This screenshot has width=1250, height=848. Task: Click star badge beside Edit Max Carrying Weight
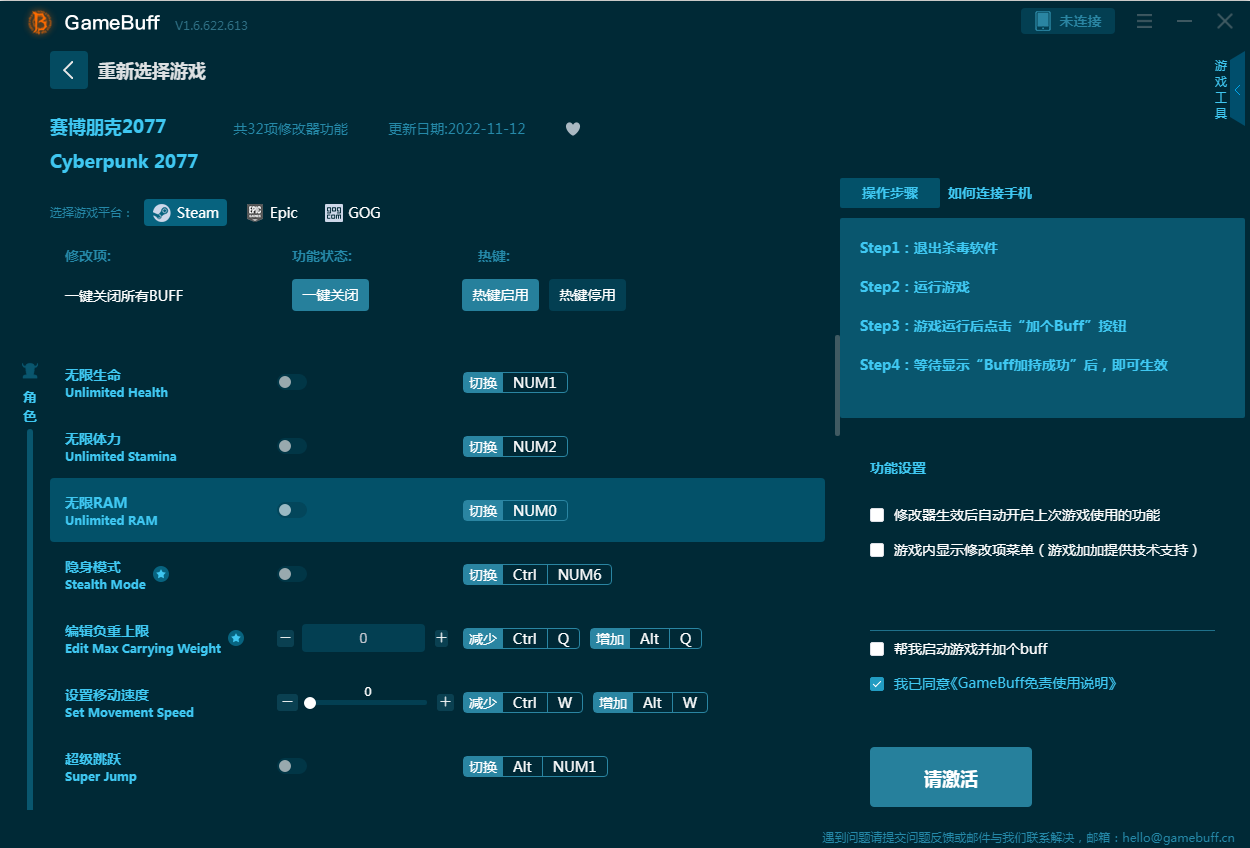click(x=236, y=638)
